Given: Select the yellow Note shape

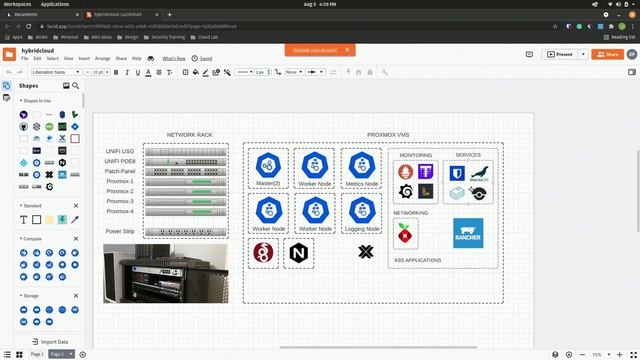Looking at the screenshot, I should [49, 220].
